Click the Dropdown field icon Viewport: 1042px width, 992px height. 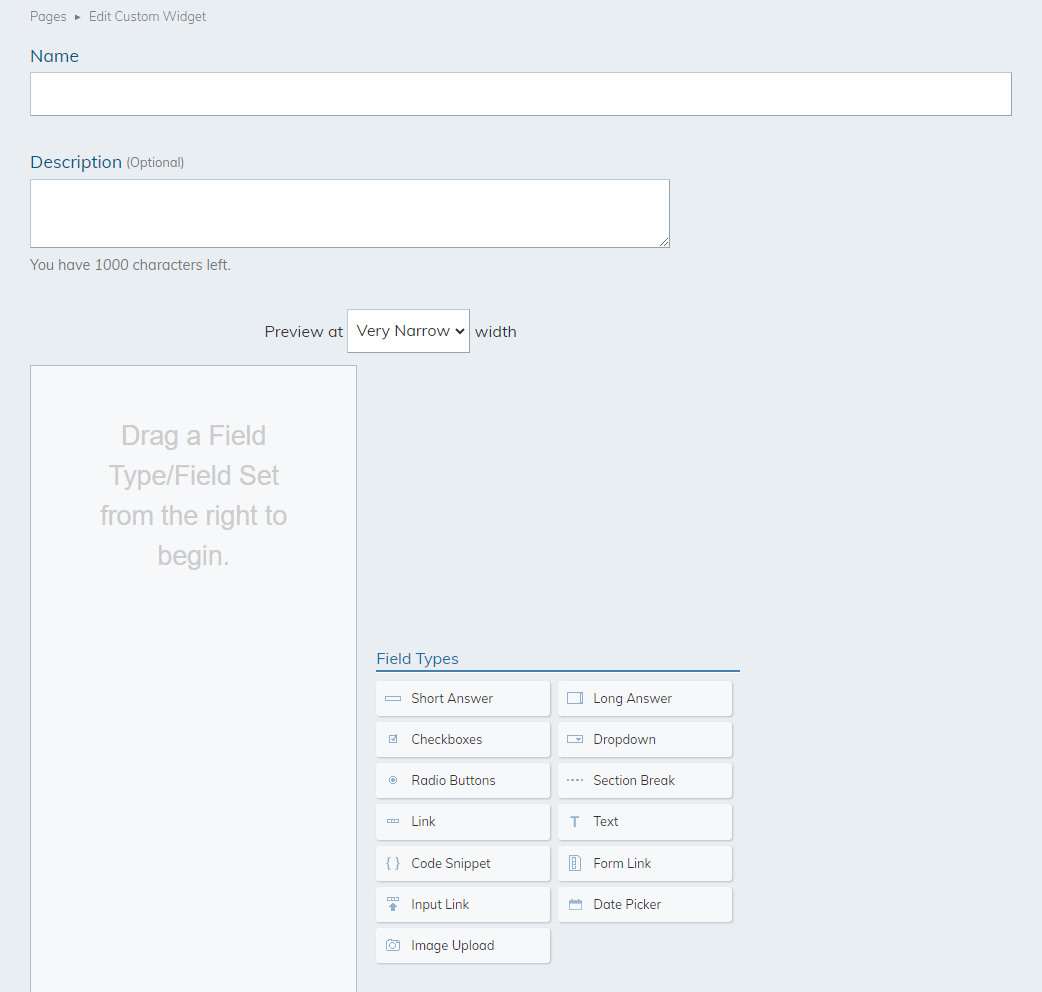pyautogui.click(x=575, y=739)
